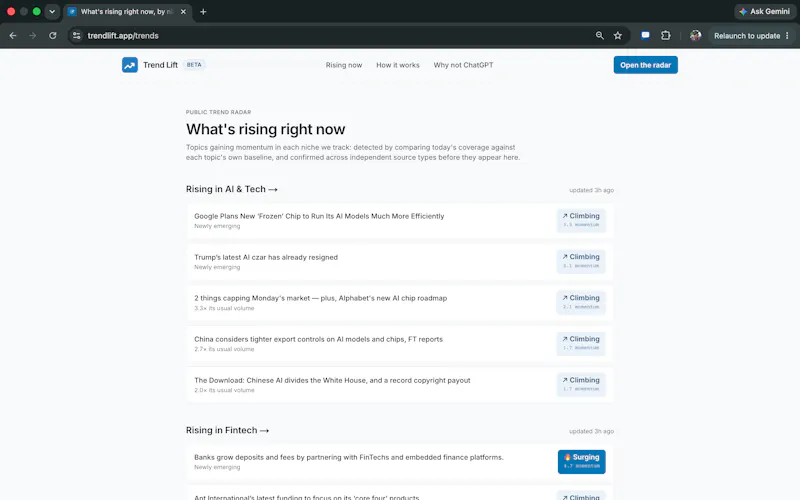
Task: Click the Trend Lift logo icon
Action: click(x=130, y=65)
